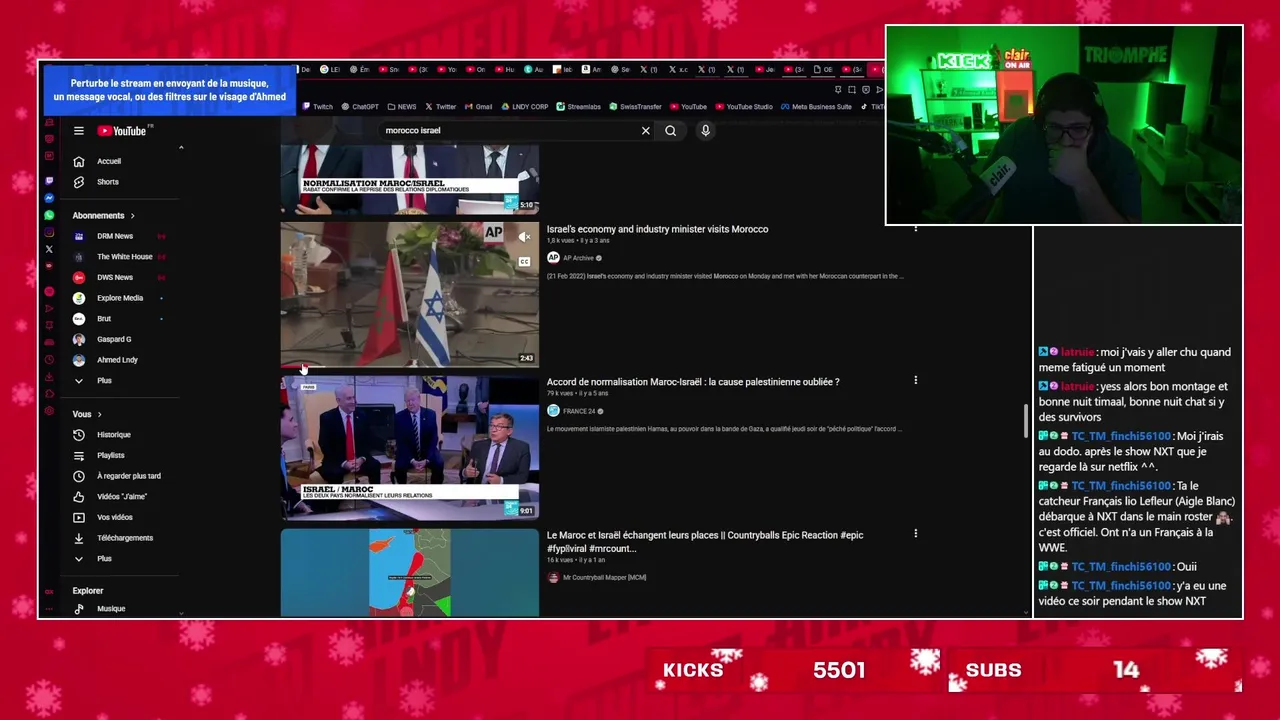Expand Plus under subscriptions list

click(x=104, y=381)
